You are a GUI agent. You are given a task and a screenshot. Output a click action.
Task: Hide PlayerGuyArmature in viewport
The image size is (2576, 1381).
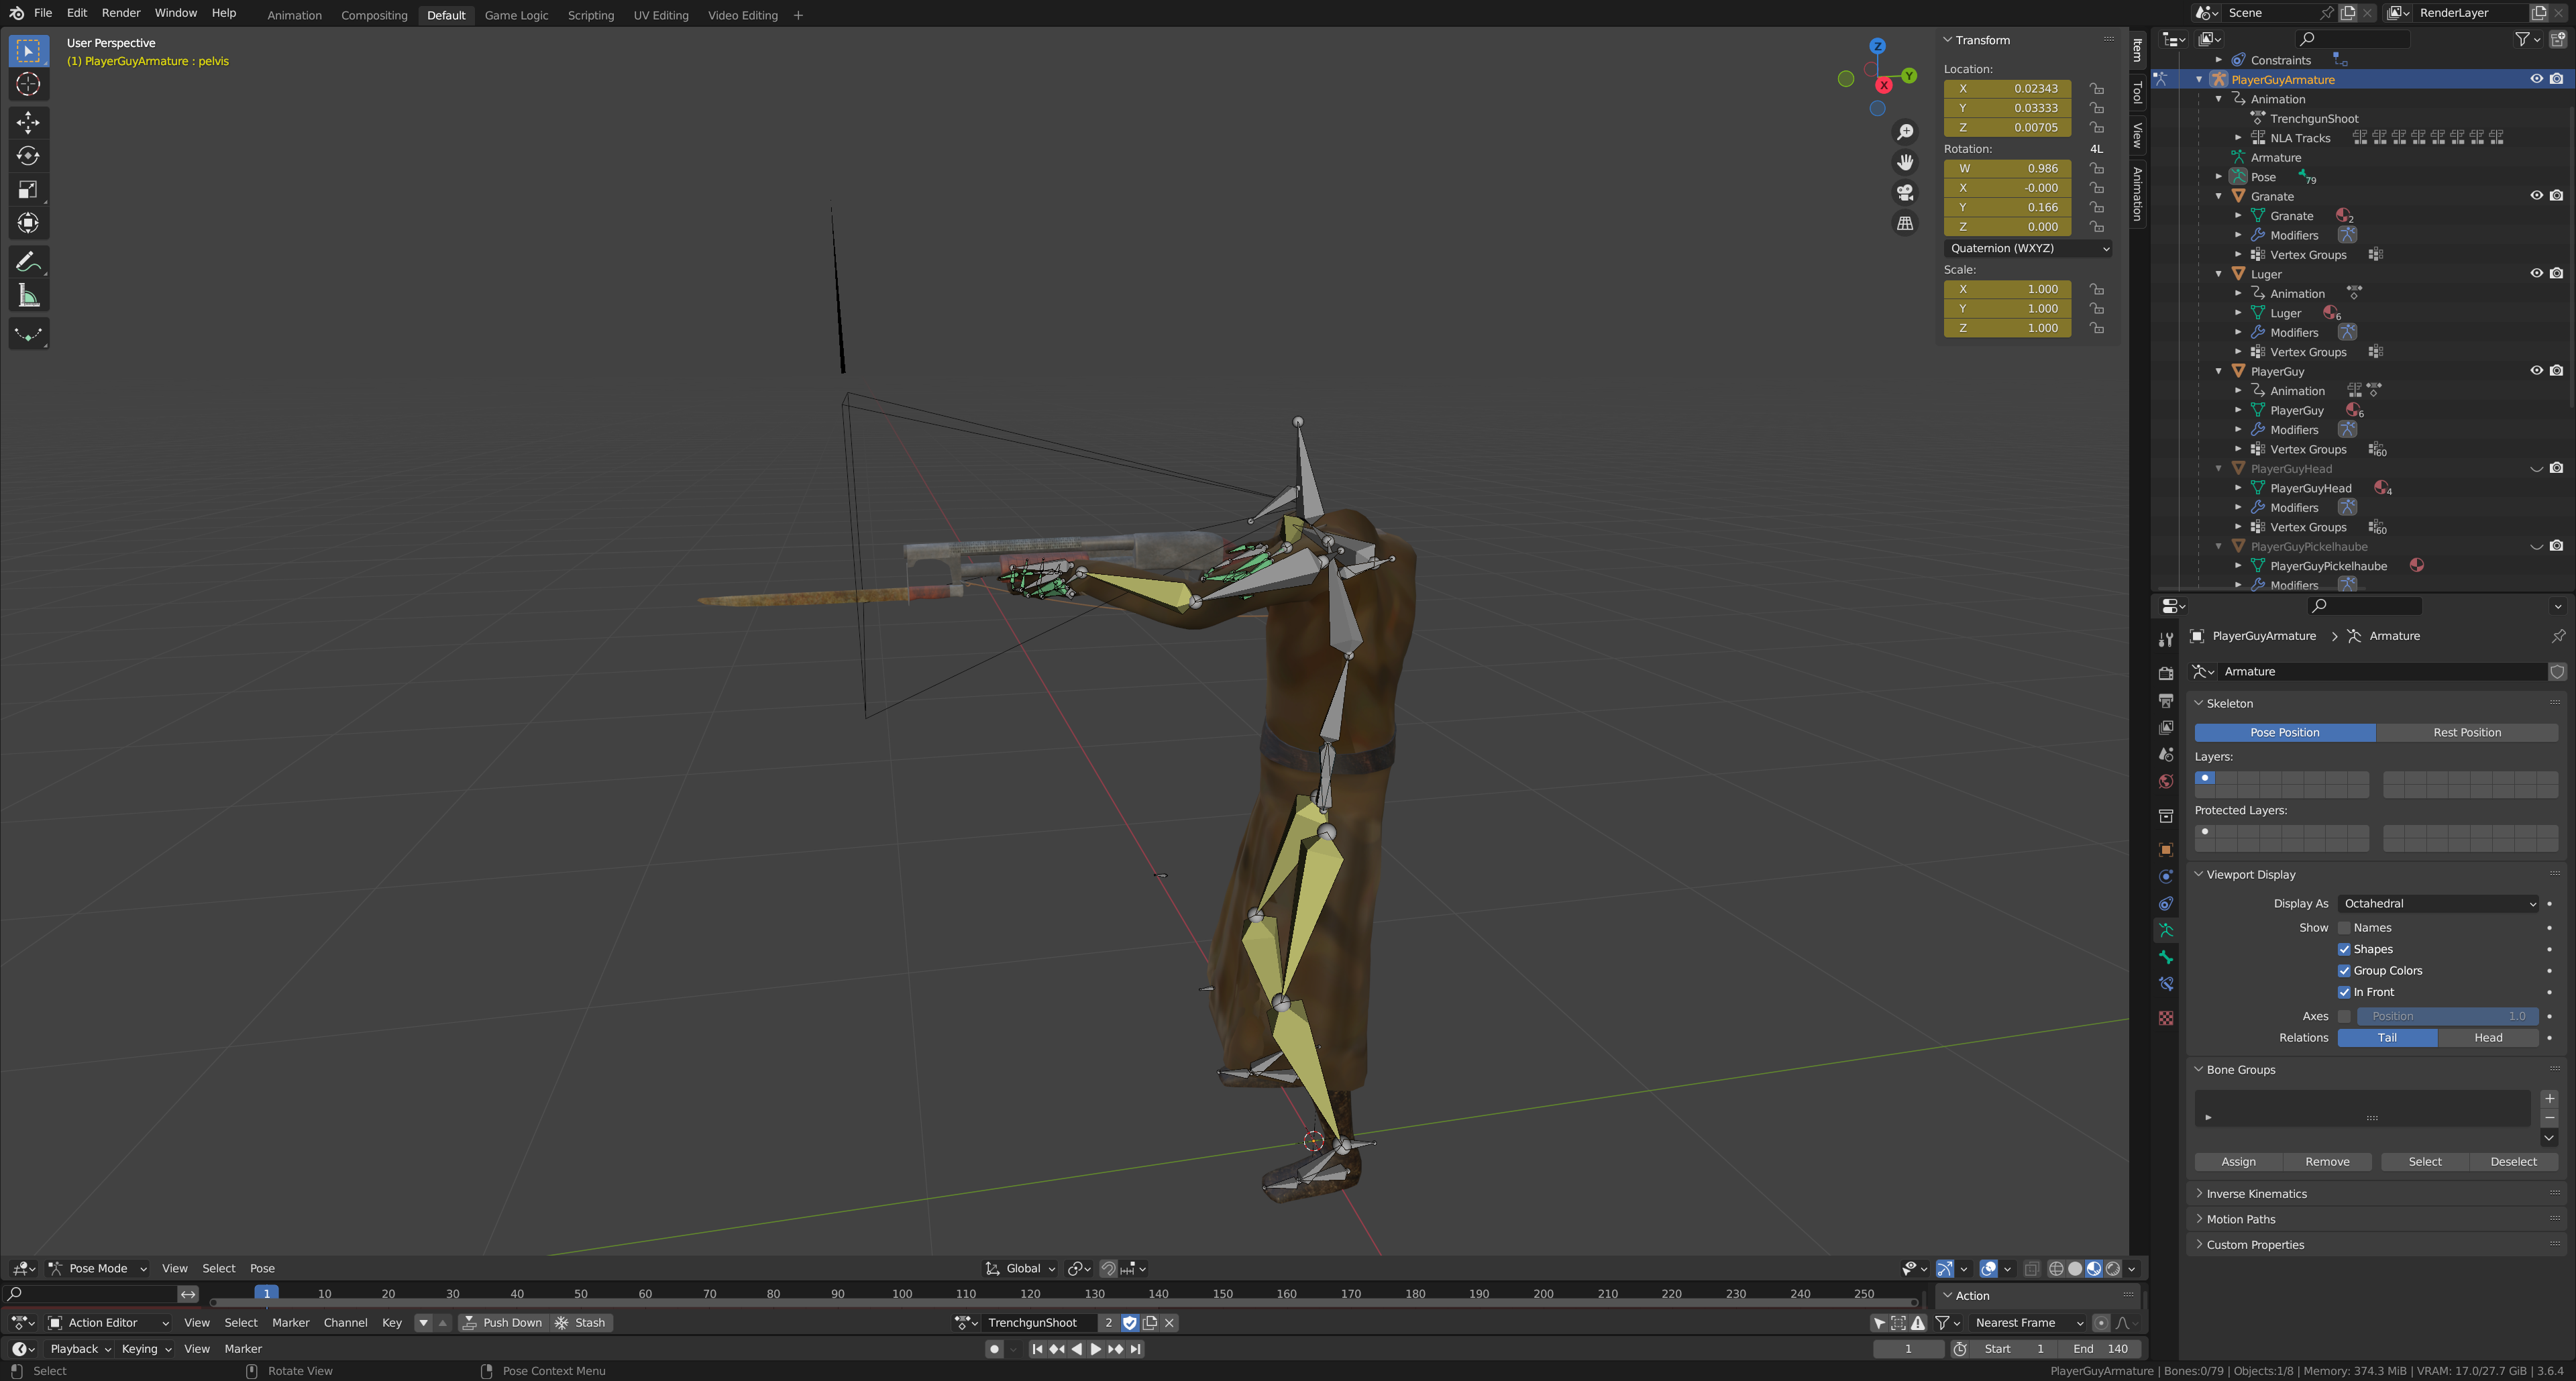2536,79
